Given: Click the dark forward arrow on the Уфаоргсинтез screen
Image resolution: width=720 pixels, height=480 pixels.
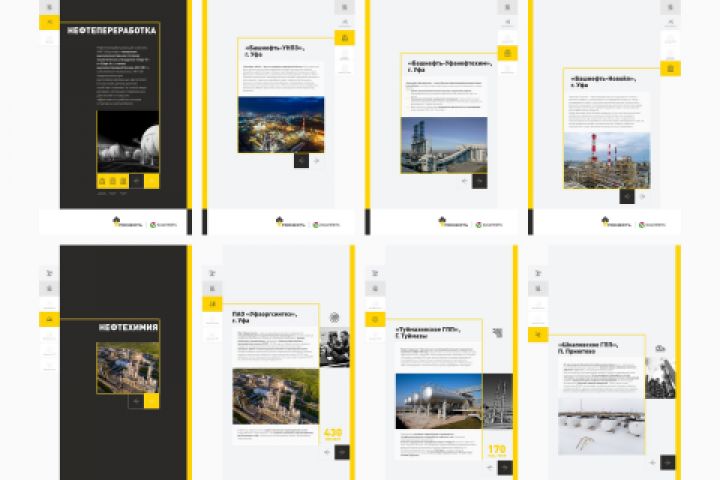Looking at the screenshot, I should (342, 452).
